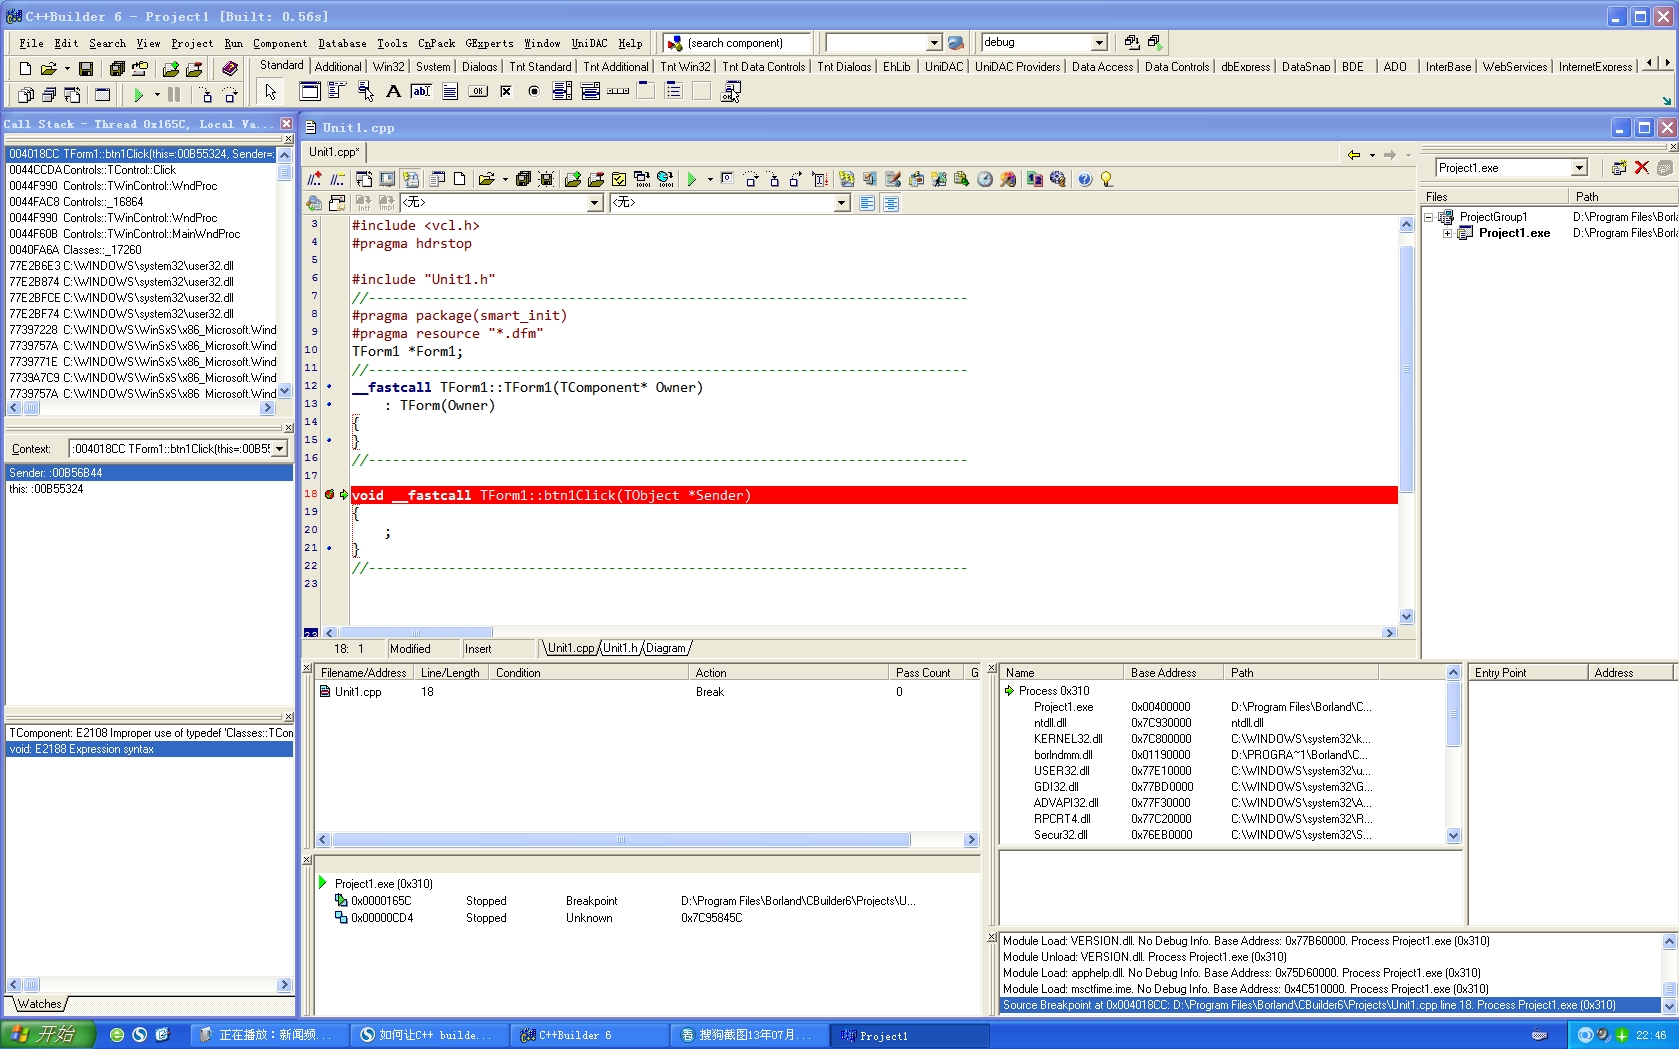Expand the Project1.exe tree node
The width and height of the screenshot is (1679, 1049).
(1447, 233)
